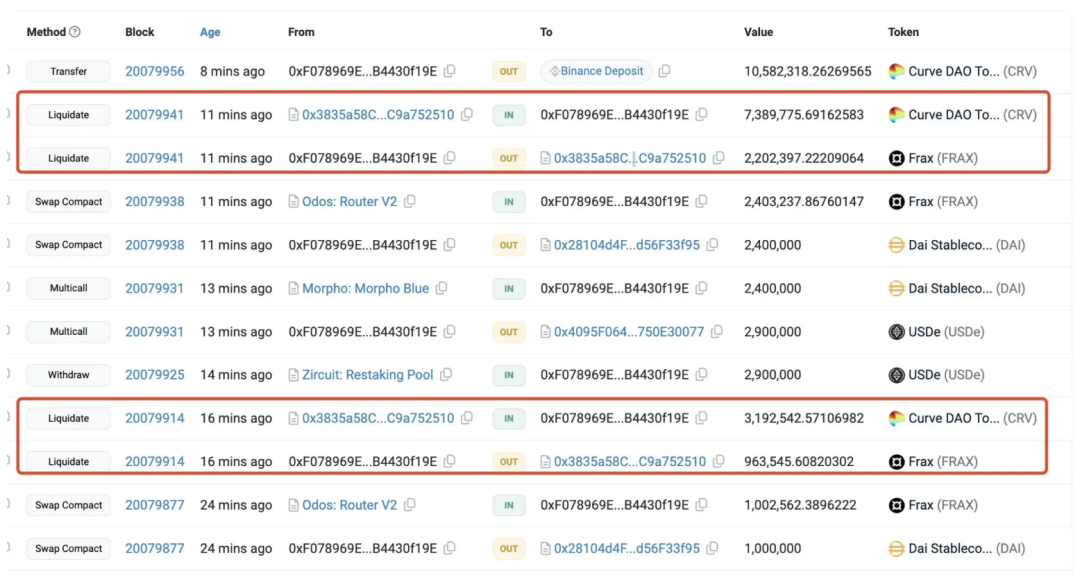
Task: Open the Morpho: Morpho Blue contract link
Action: 365,289
